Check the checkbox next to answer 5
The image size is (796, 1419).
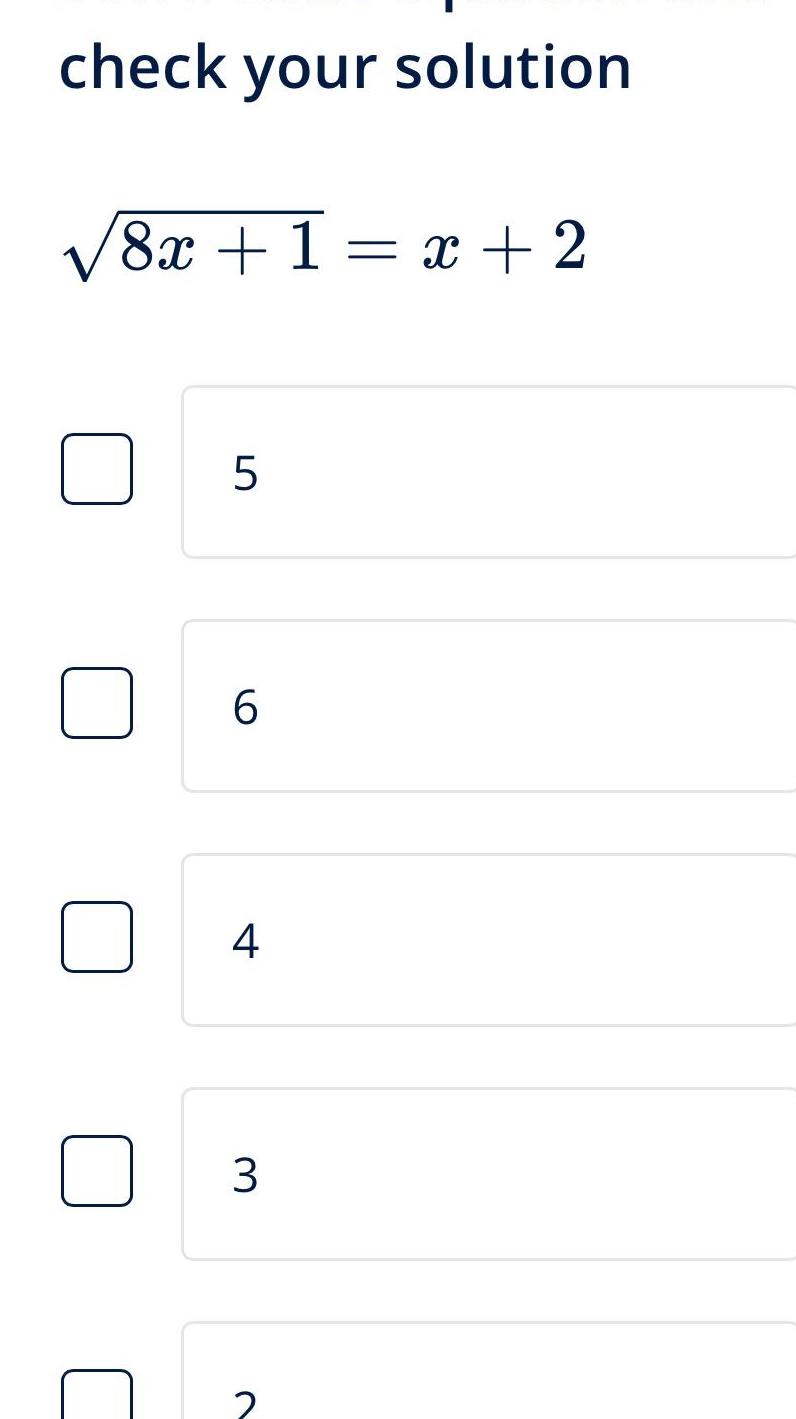pyautogui.click(x=97, y=468)
